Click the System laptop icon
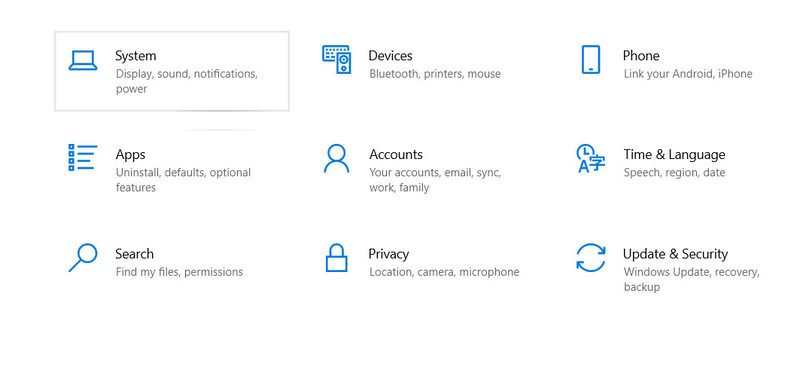The image size is (800, 373). click(83, 60)
